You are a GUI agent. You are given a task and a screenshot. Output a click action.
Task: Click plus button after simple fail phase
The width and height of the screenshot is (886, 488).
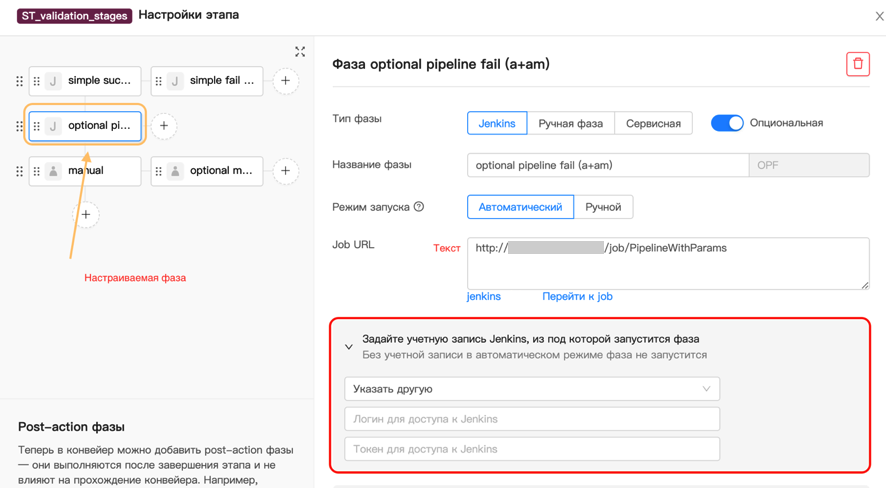[286, 81]
